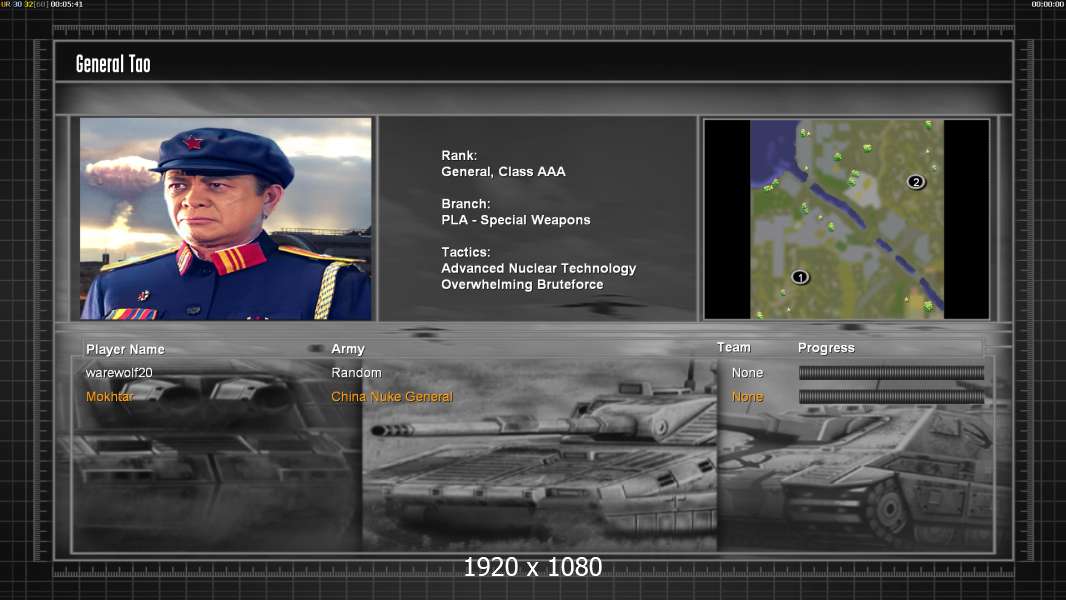1066x600 pixels.
Task: Click the "Army" column header
Action: click(x=348, y=349)
